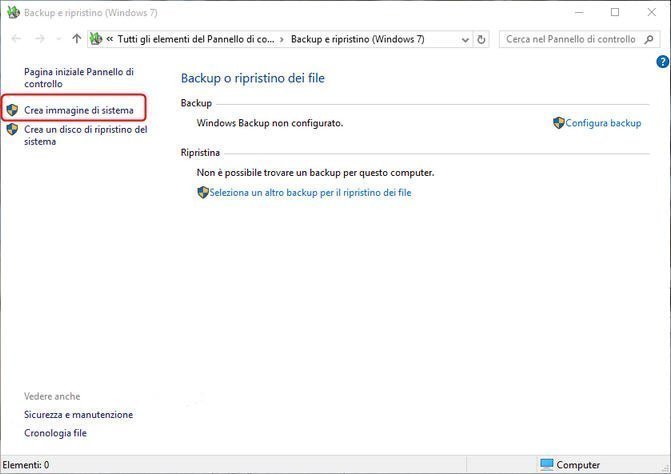Viewport: 671px width, 474px height.
Task: Click Computer icon in status bar
Action: (x=546, y=464)
